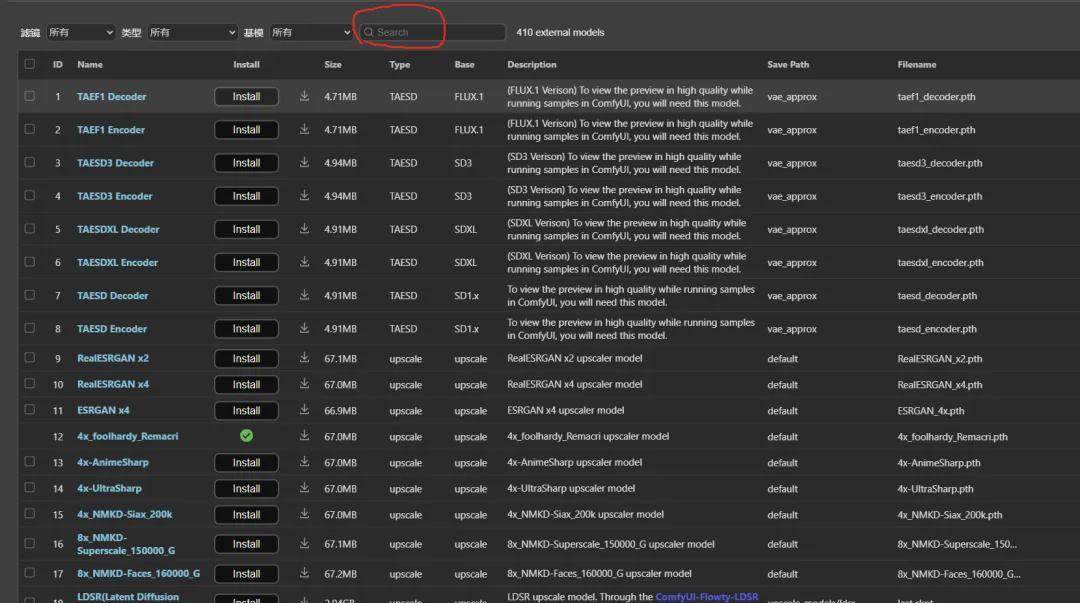Click the Install button for 4x-AnimeSharp
Image resolution: width=1080 pixels, height=603 pixels.
click(x=246, y=462)
